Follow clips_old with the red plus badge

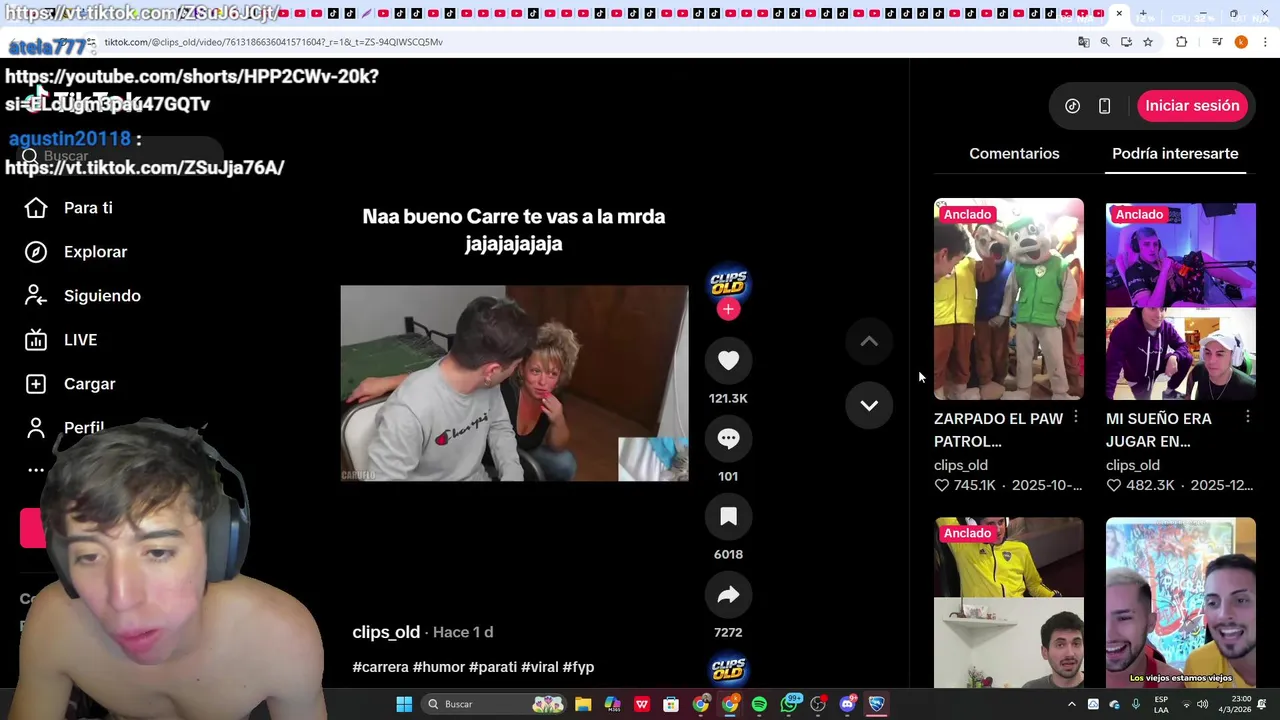[x=728, y=309]
